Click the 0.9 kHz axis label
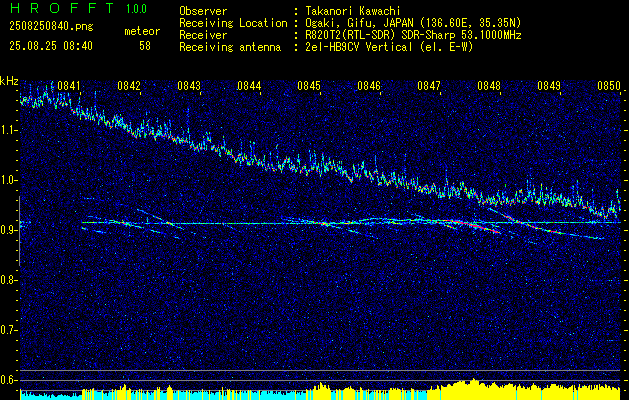The image size is (629, 400). [x=8, y=230]
